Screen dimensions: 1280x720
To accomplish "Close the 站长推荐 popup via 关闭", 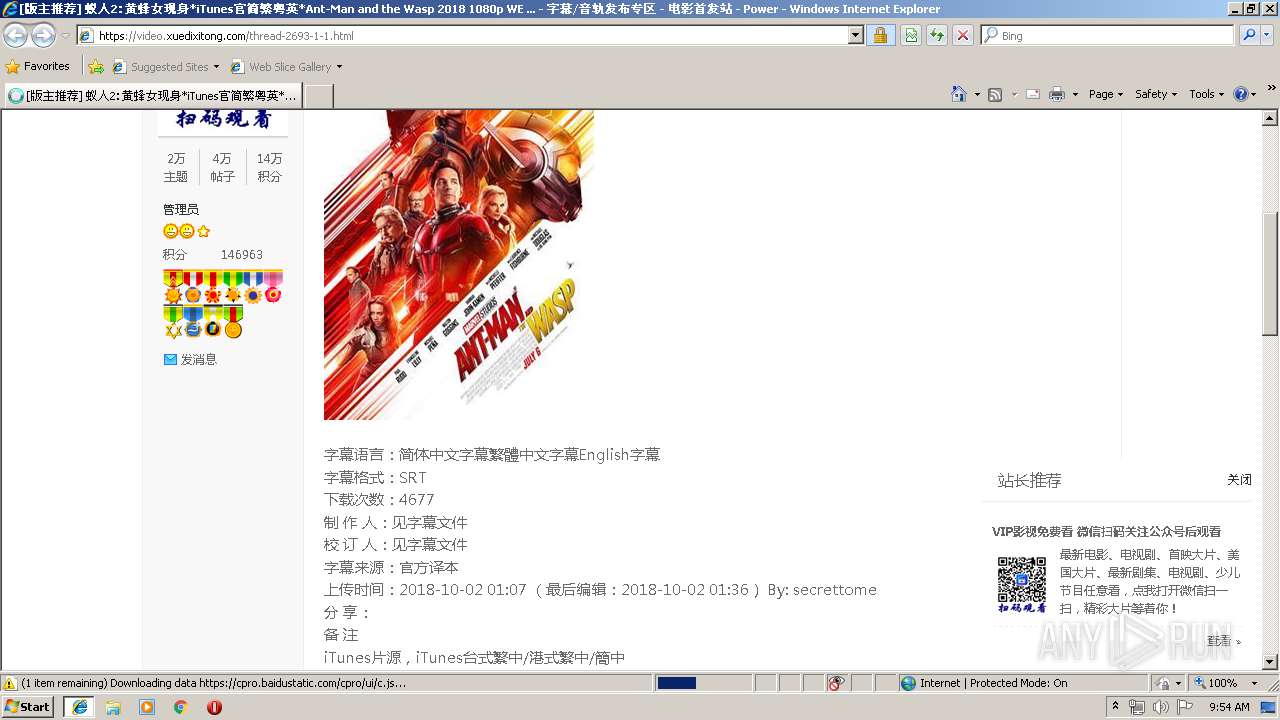I will click(1239, 480).
